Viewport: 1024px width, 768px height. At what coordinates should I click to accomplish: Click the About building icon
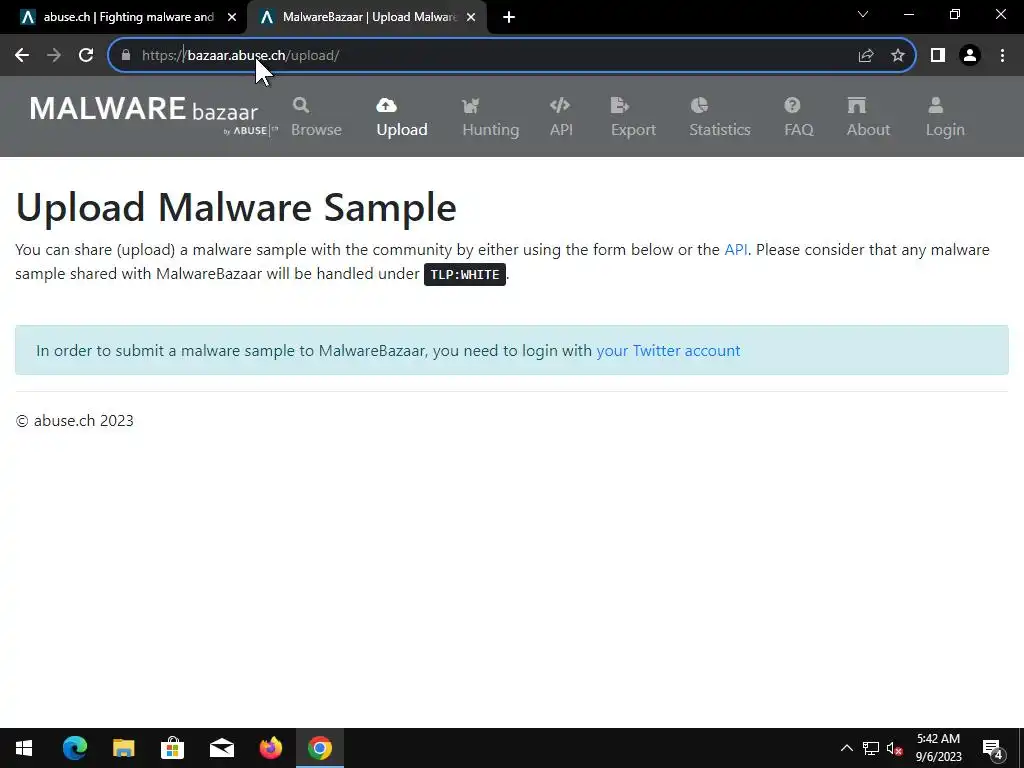pos(857,105)
